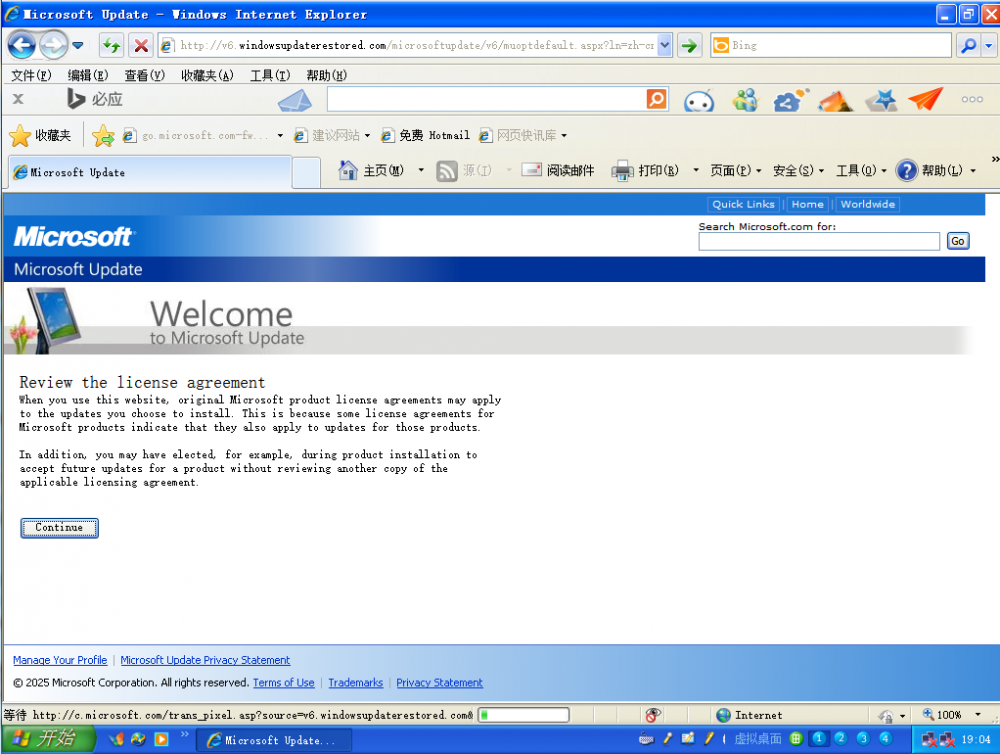Open the 工具(T) menu in menu bar

point(269,76)
